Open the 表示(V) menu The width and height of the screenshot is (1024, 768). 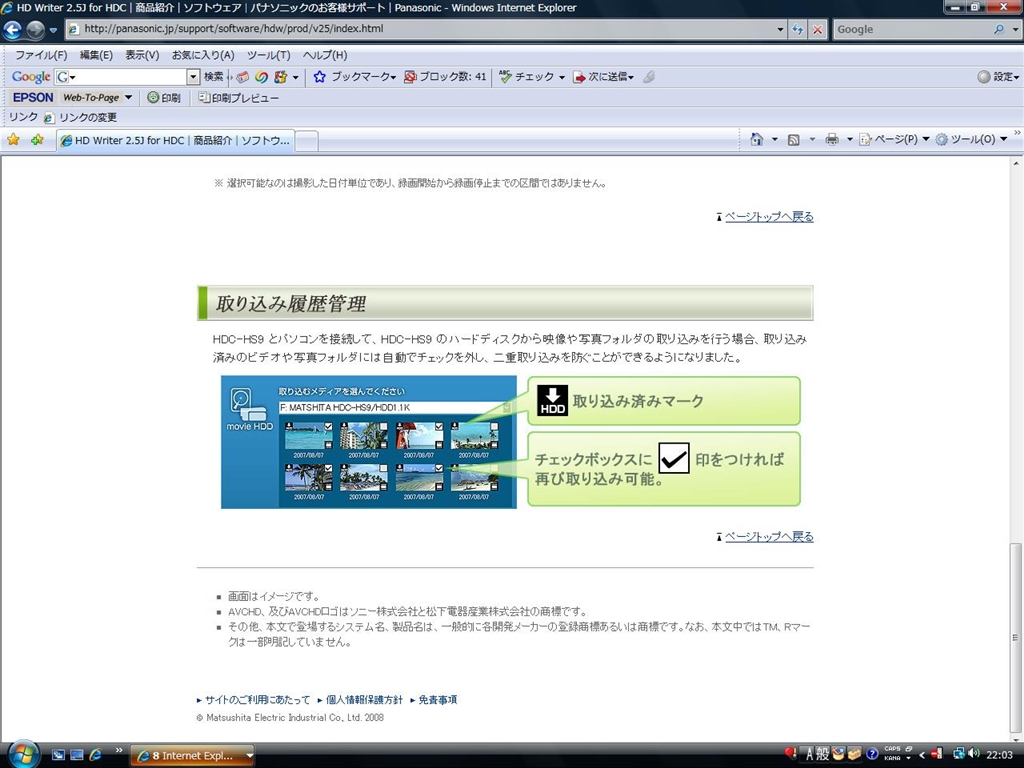142,56
